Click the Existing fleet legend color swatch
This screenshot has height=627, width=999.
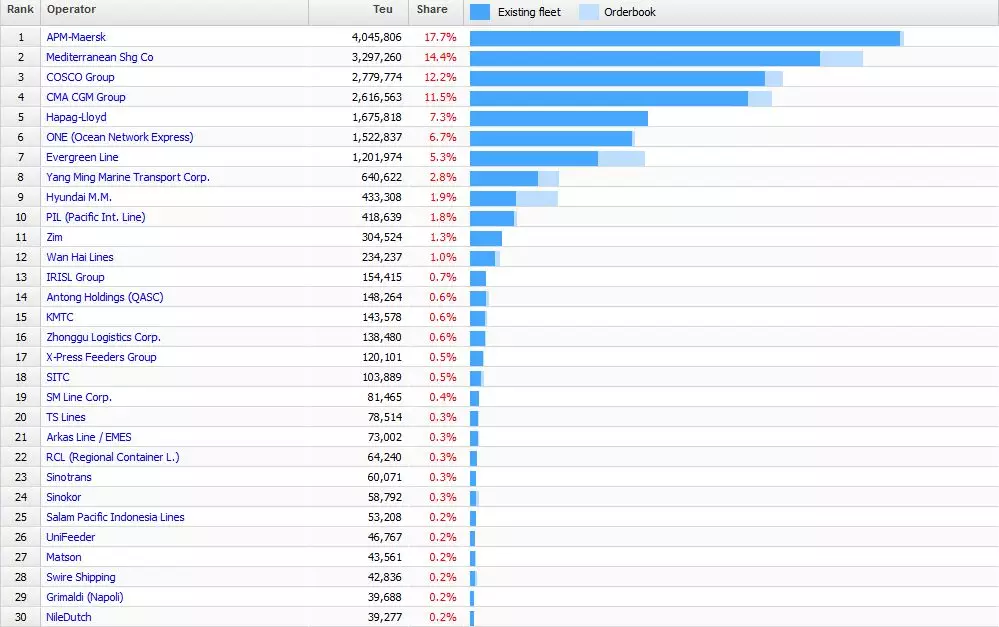(480, 12)
